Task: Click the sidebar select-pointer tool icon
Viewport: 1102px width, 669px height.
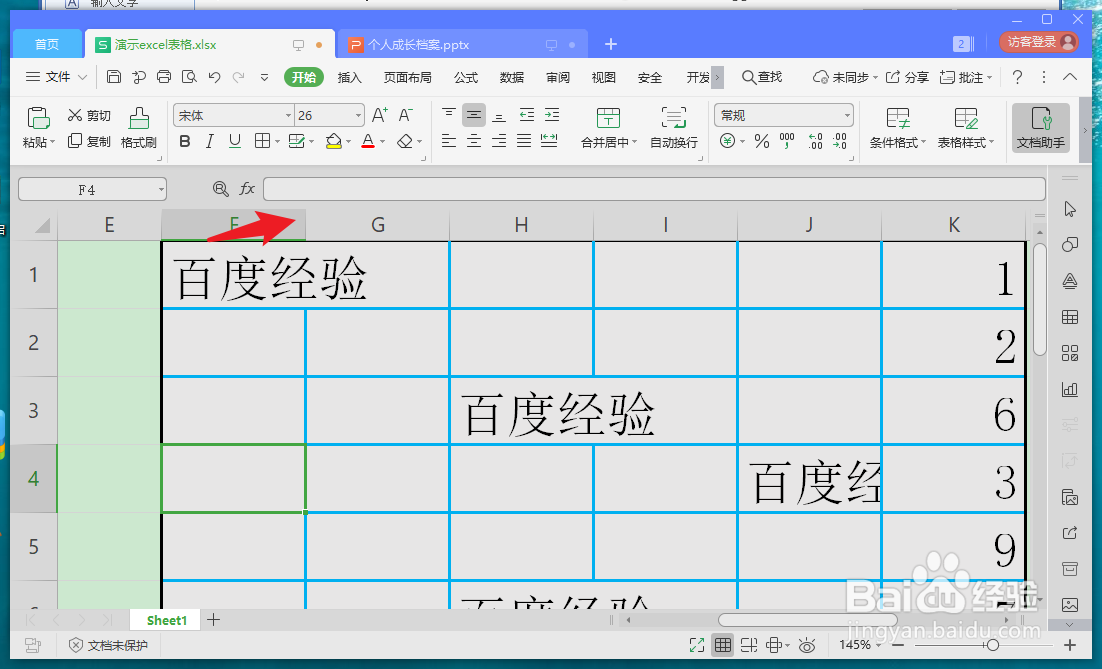Action: click(1070, 209)
